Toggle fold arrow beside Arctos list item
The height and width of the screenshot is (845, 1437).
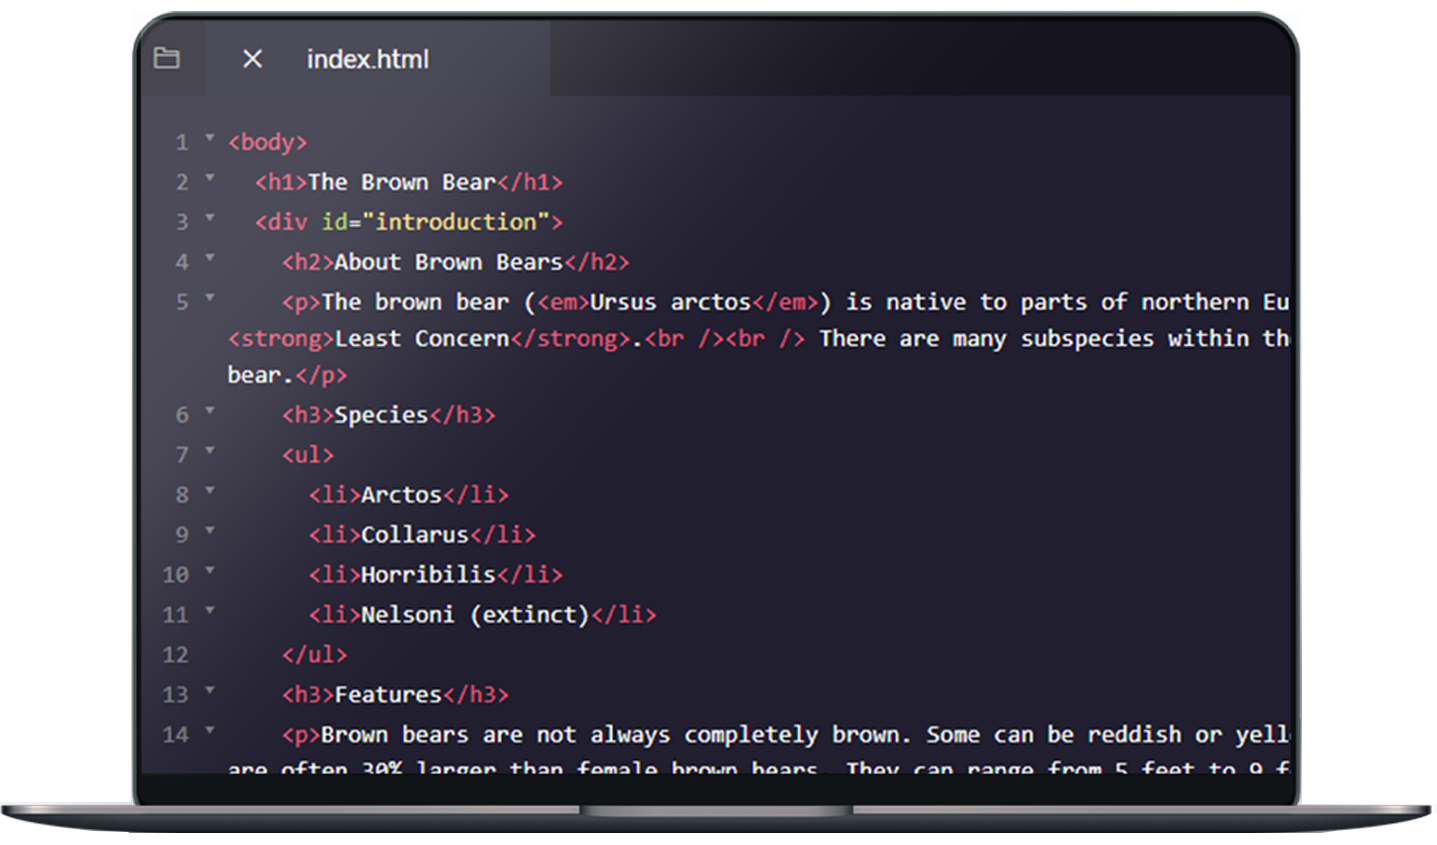point(210,491)
